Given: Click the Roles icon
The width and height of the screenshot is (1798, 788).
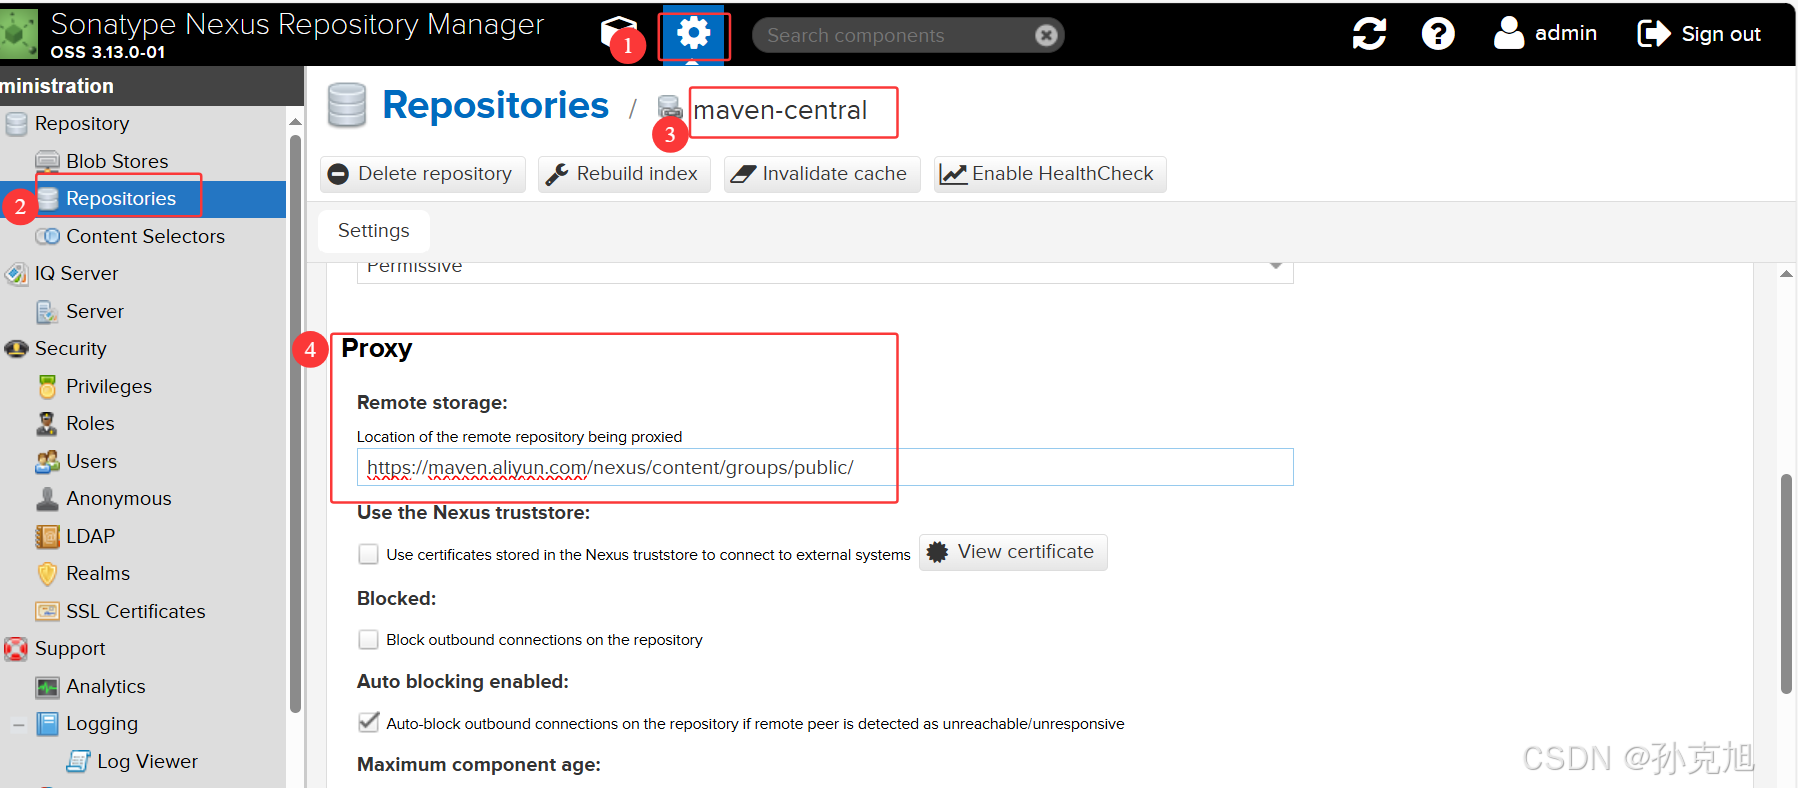Looking at the screenshot, I should point(47,423).
